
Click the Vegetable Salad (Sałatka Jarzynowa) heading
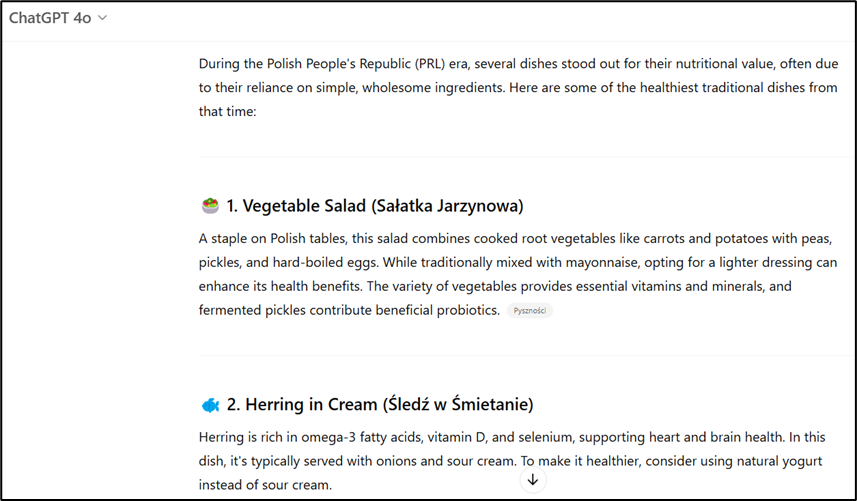pos(375,206)
